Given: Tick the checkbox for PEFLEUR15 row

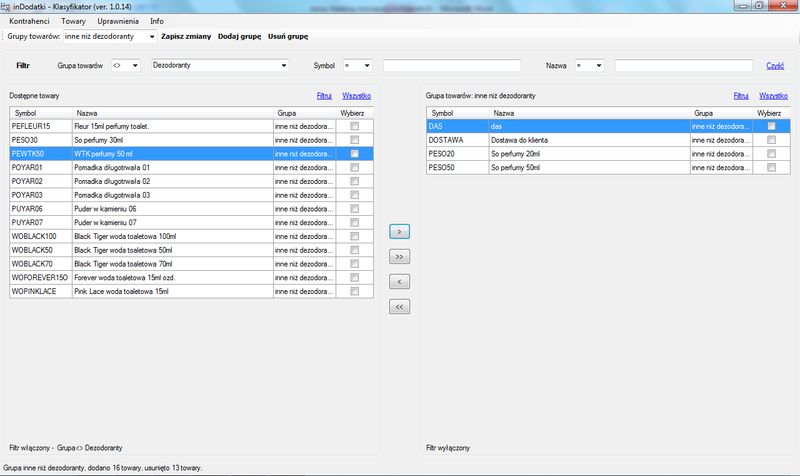Looking at the screenshot, I should (x=355, y=126).
